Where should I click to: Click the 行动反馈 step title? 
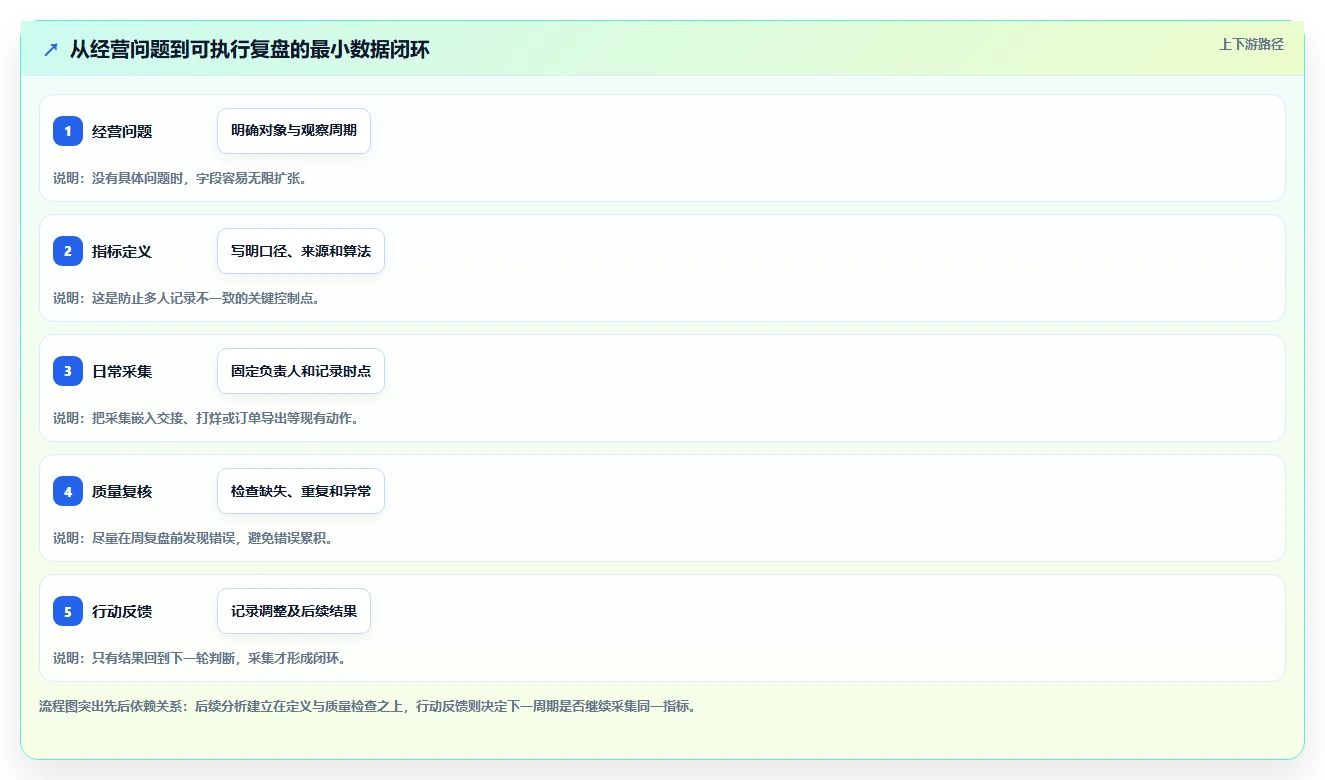(x=122, y=611)
